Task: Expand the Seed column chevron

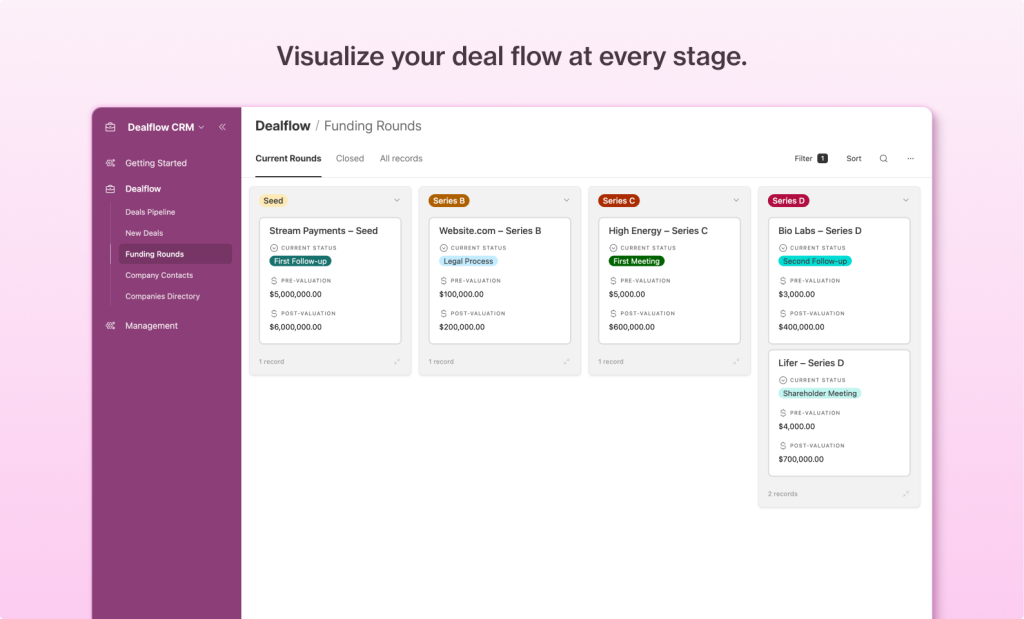Action: [396, 200]
